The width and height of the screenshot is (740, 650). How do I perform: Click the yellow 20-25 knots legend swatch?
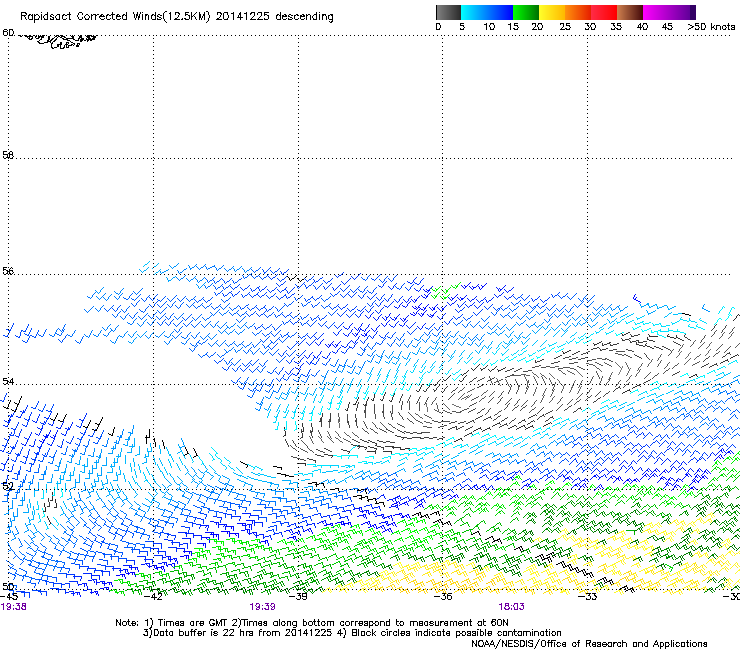pos(552,12)
